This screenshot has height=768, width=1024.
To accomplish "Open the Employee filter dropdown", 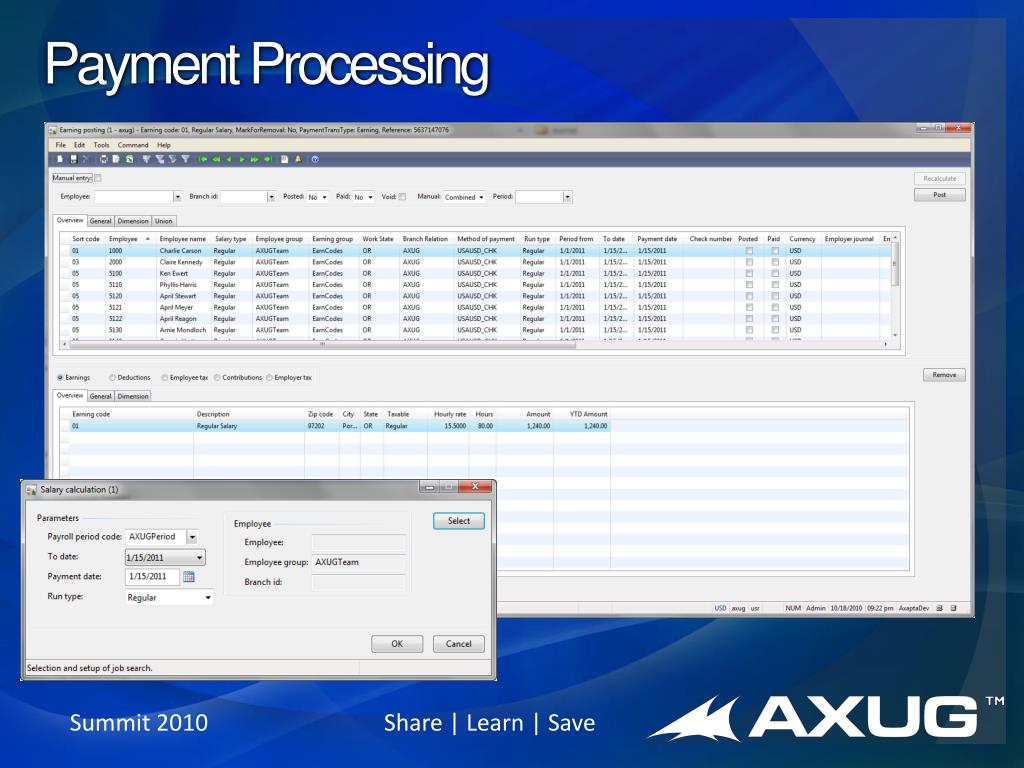I will point(177,197).
